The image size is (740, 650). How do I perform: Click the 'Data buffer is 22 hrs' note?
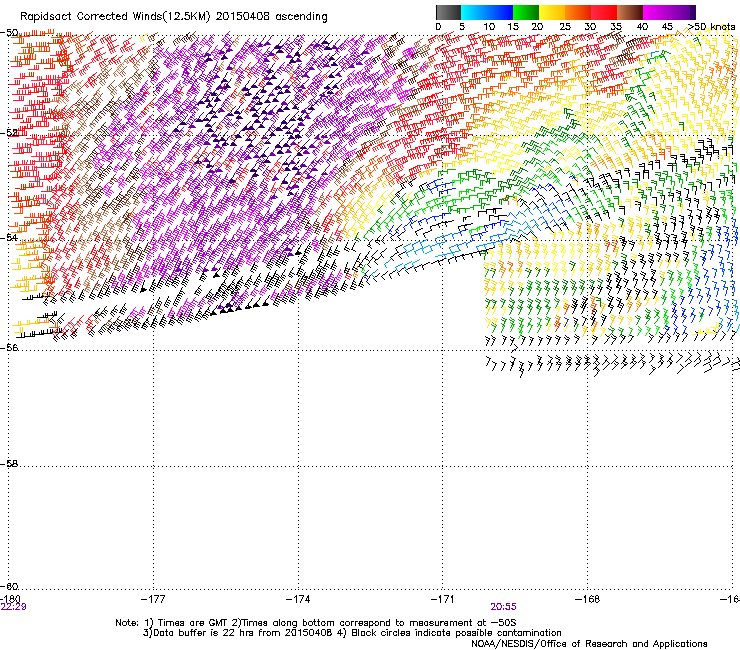coord(352,633)
